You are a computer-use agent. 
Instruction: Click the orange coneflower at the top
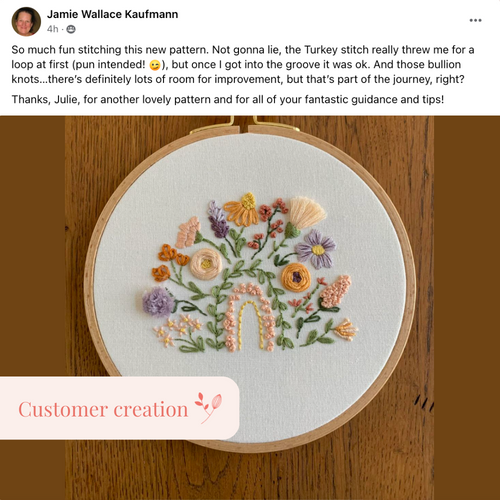pos(243,210)
